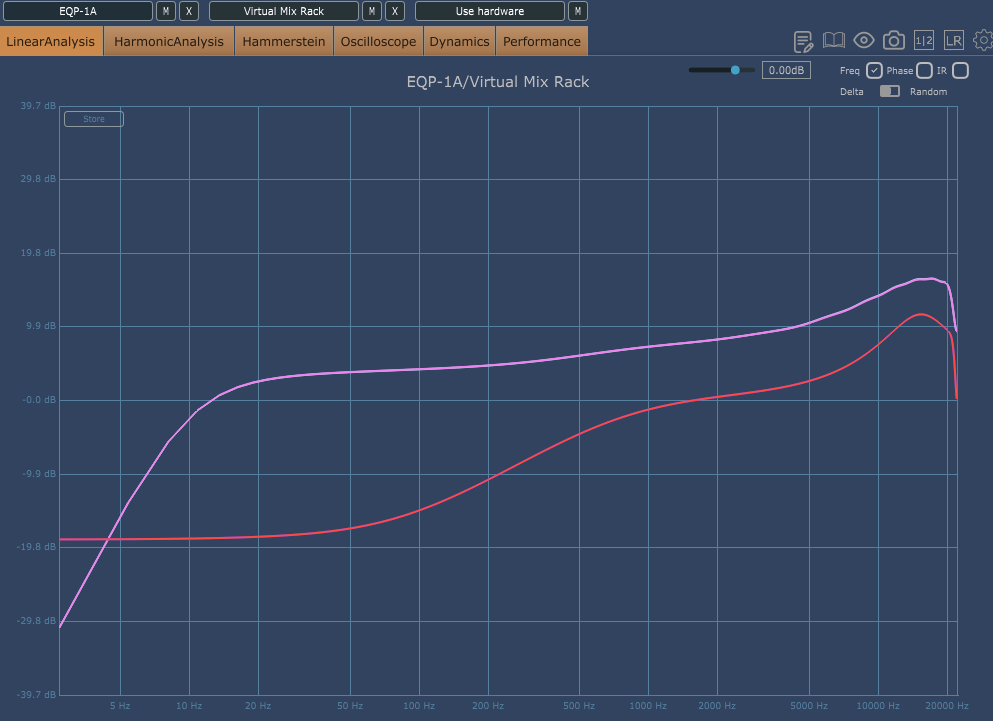Remove EQP-1A using its X button
The height and width of the screenshot is (721, 993).
click(188, 11)
